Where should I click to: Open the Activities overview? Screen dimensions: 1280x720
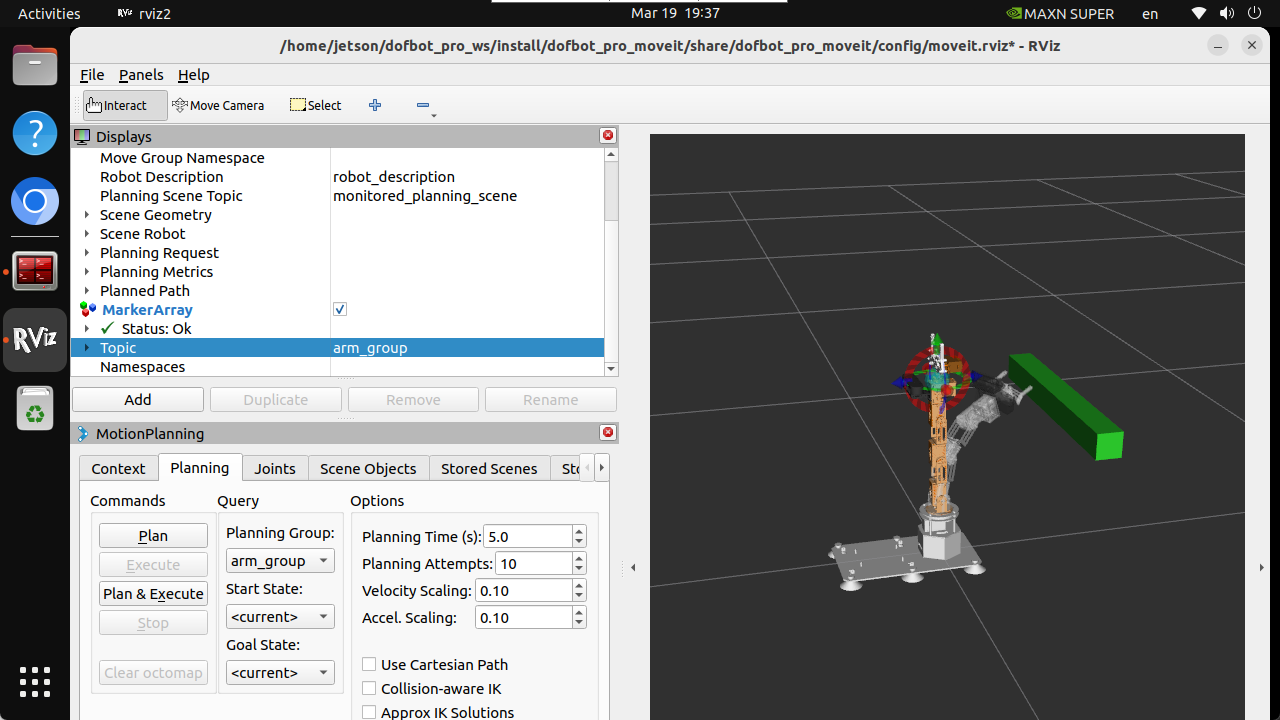point(49,14)
